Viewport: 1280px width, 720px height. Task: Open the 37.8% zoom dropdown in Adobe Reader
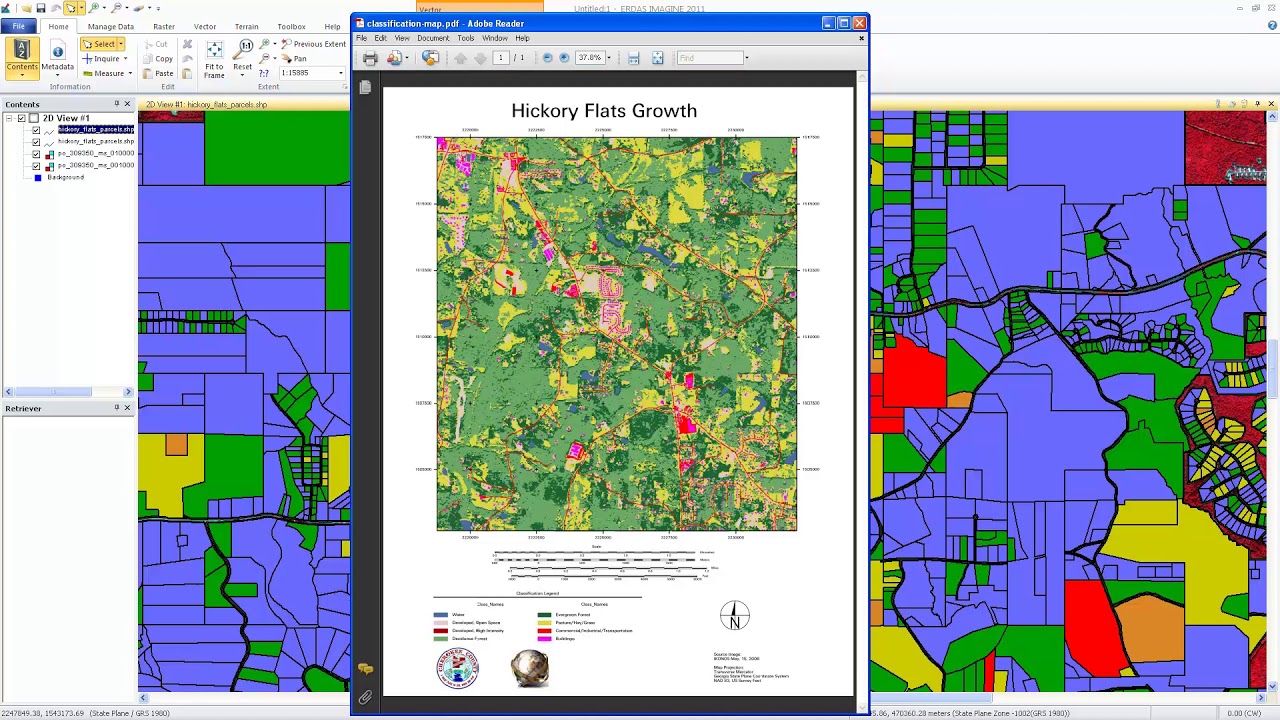click(x=609, y=58)
